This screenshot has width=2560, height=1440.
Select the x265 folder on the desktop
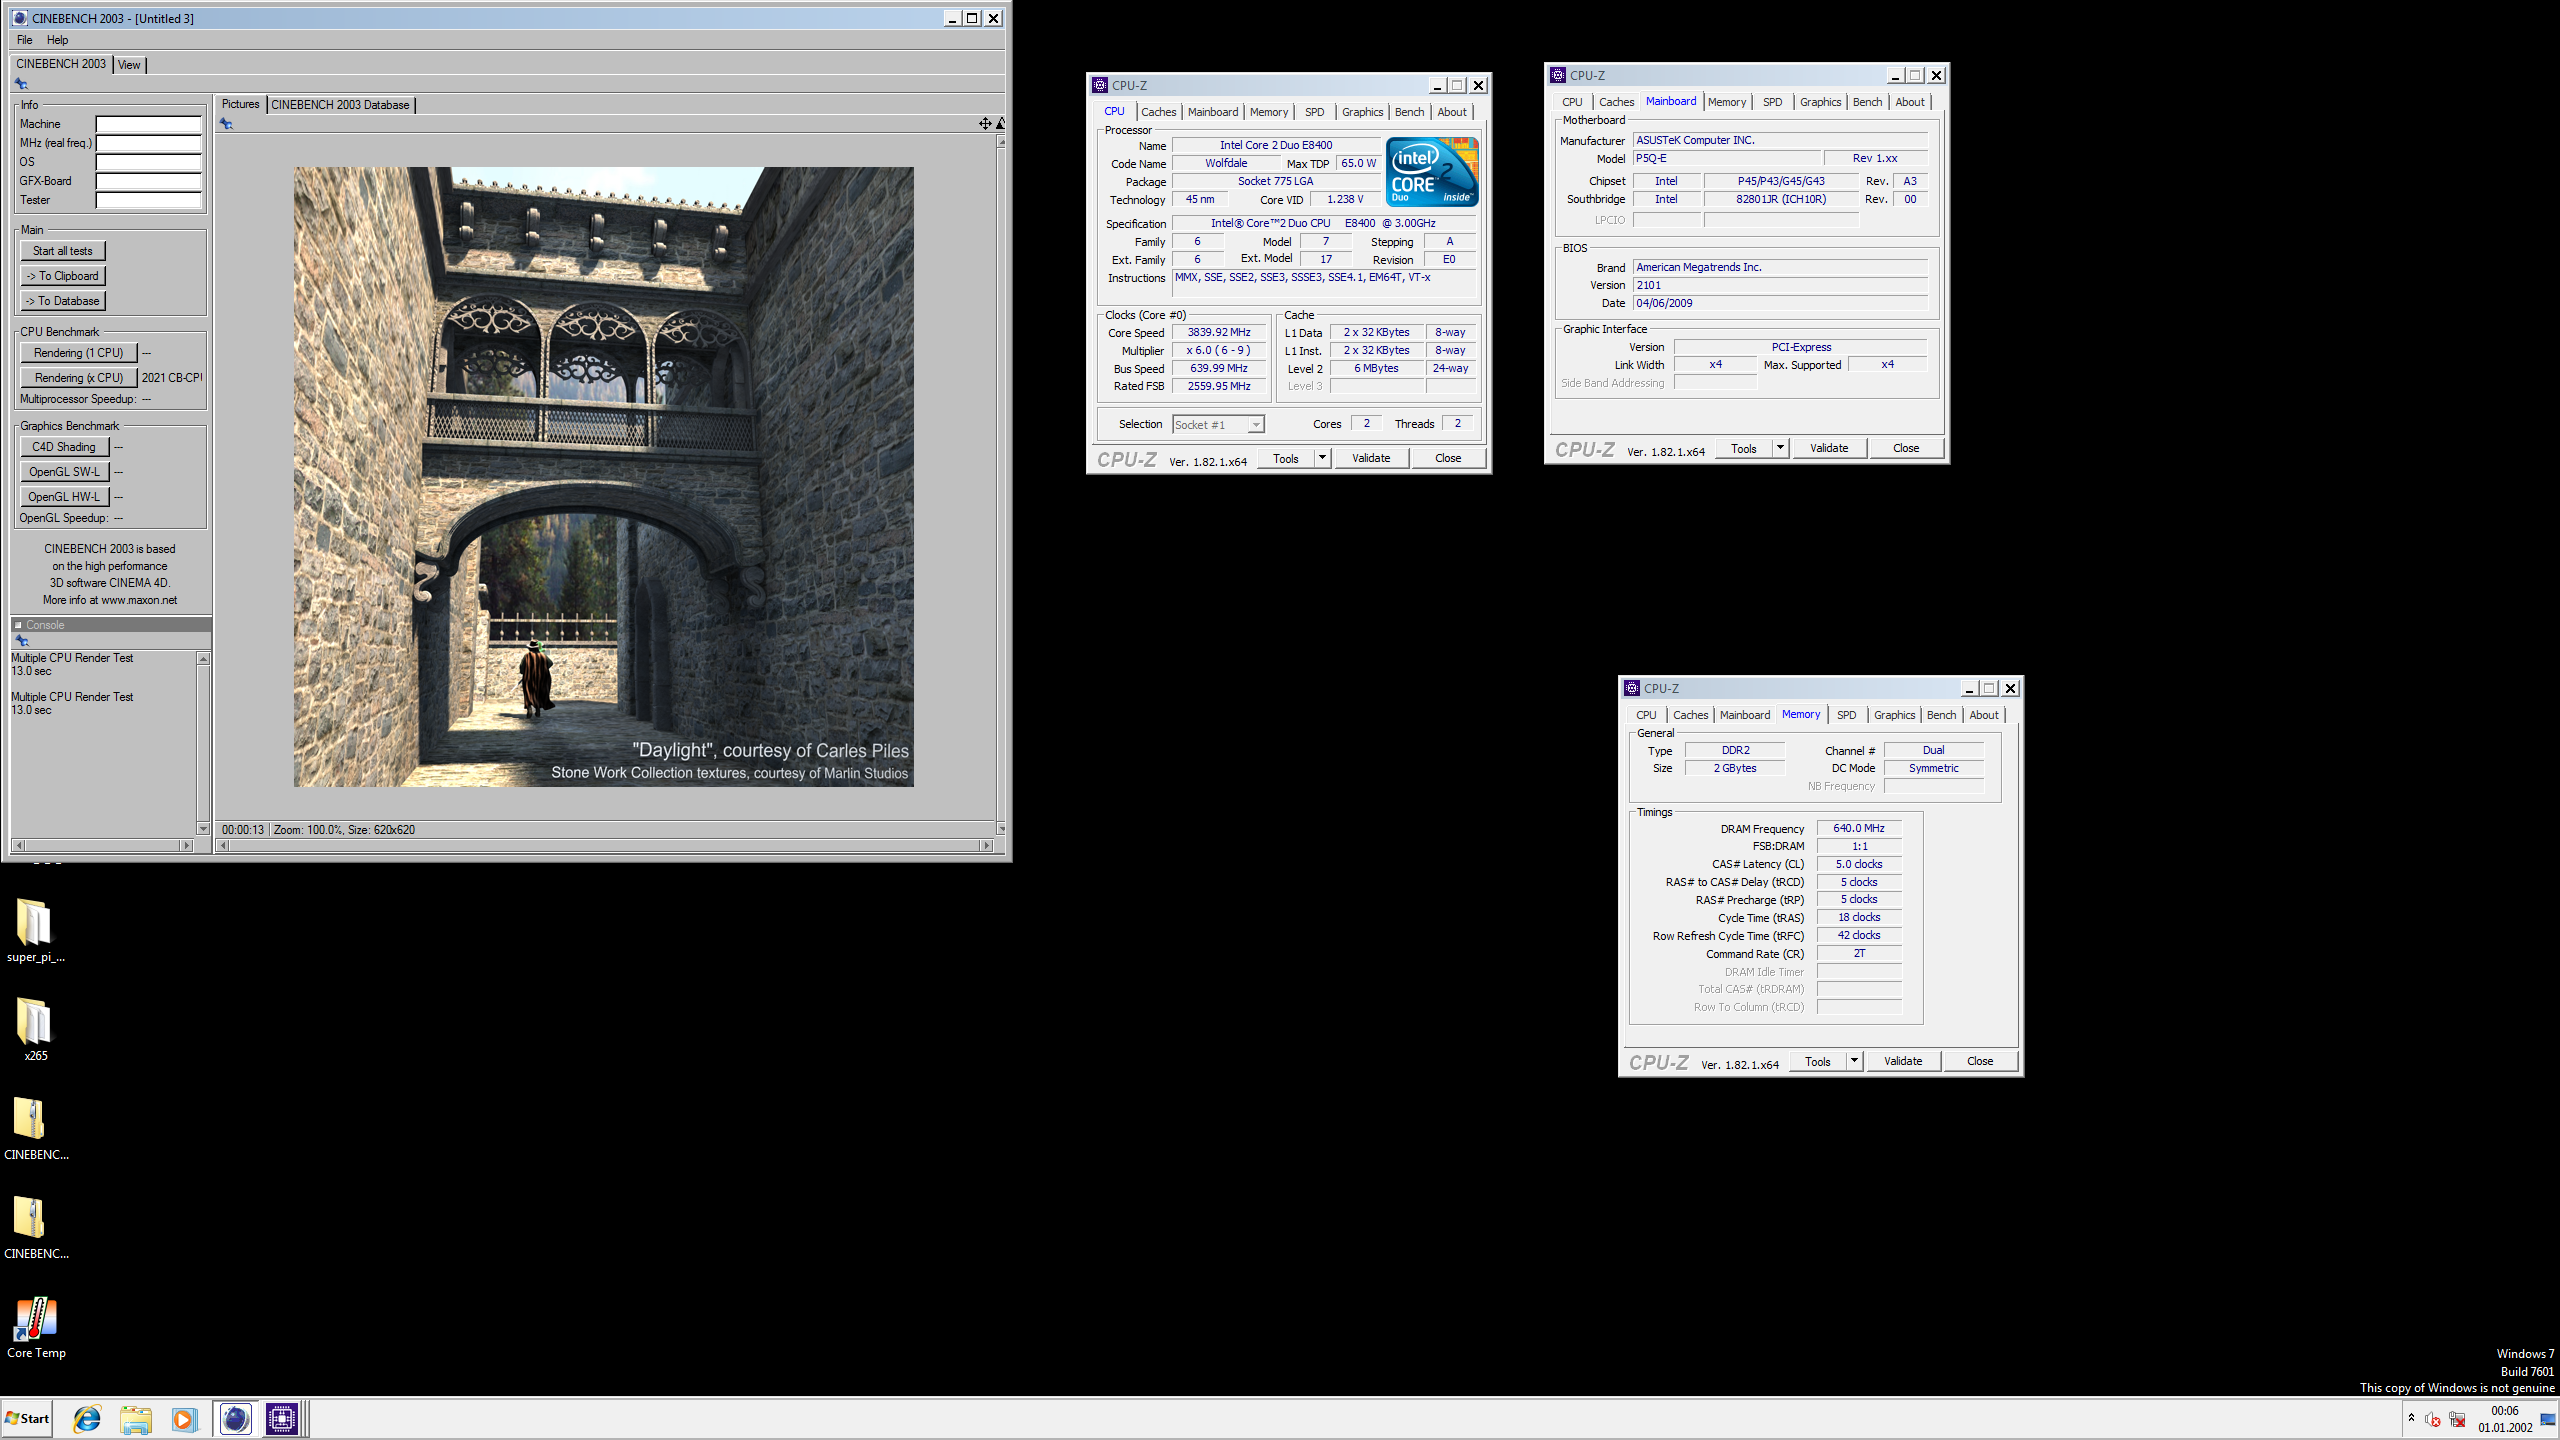tap(35, 1029)
